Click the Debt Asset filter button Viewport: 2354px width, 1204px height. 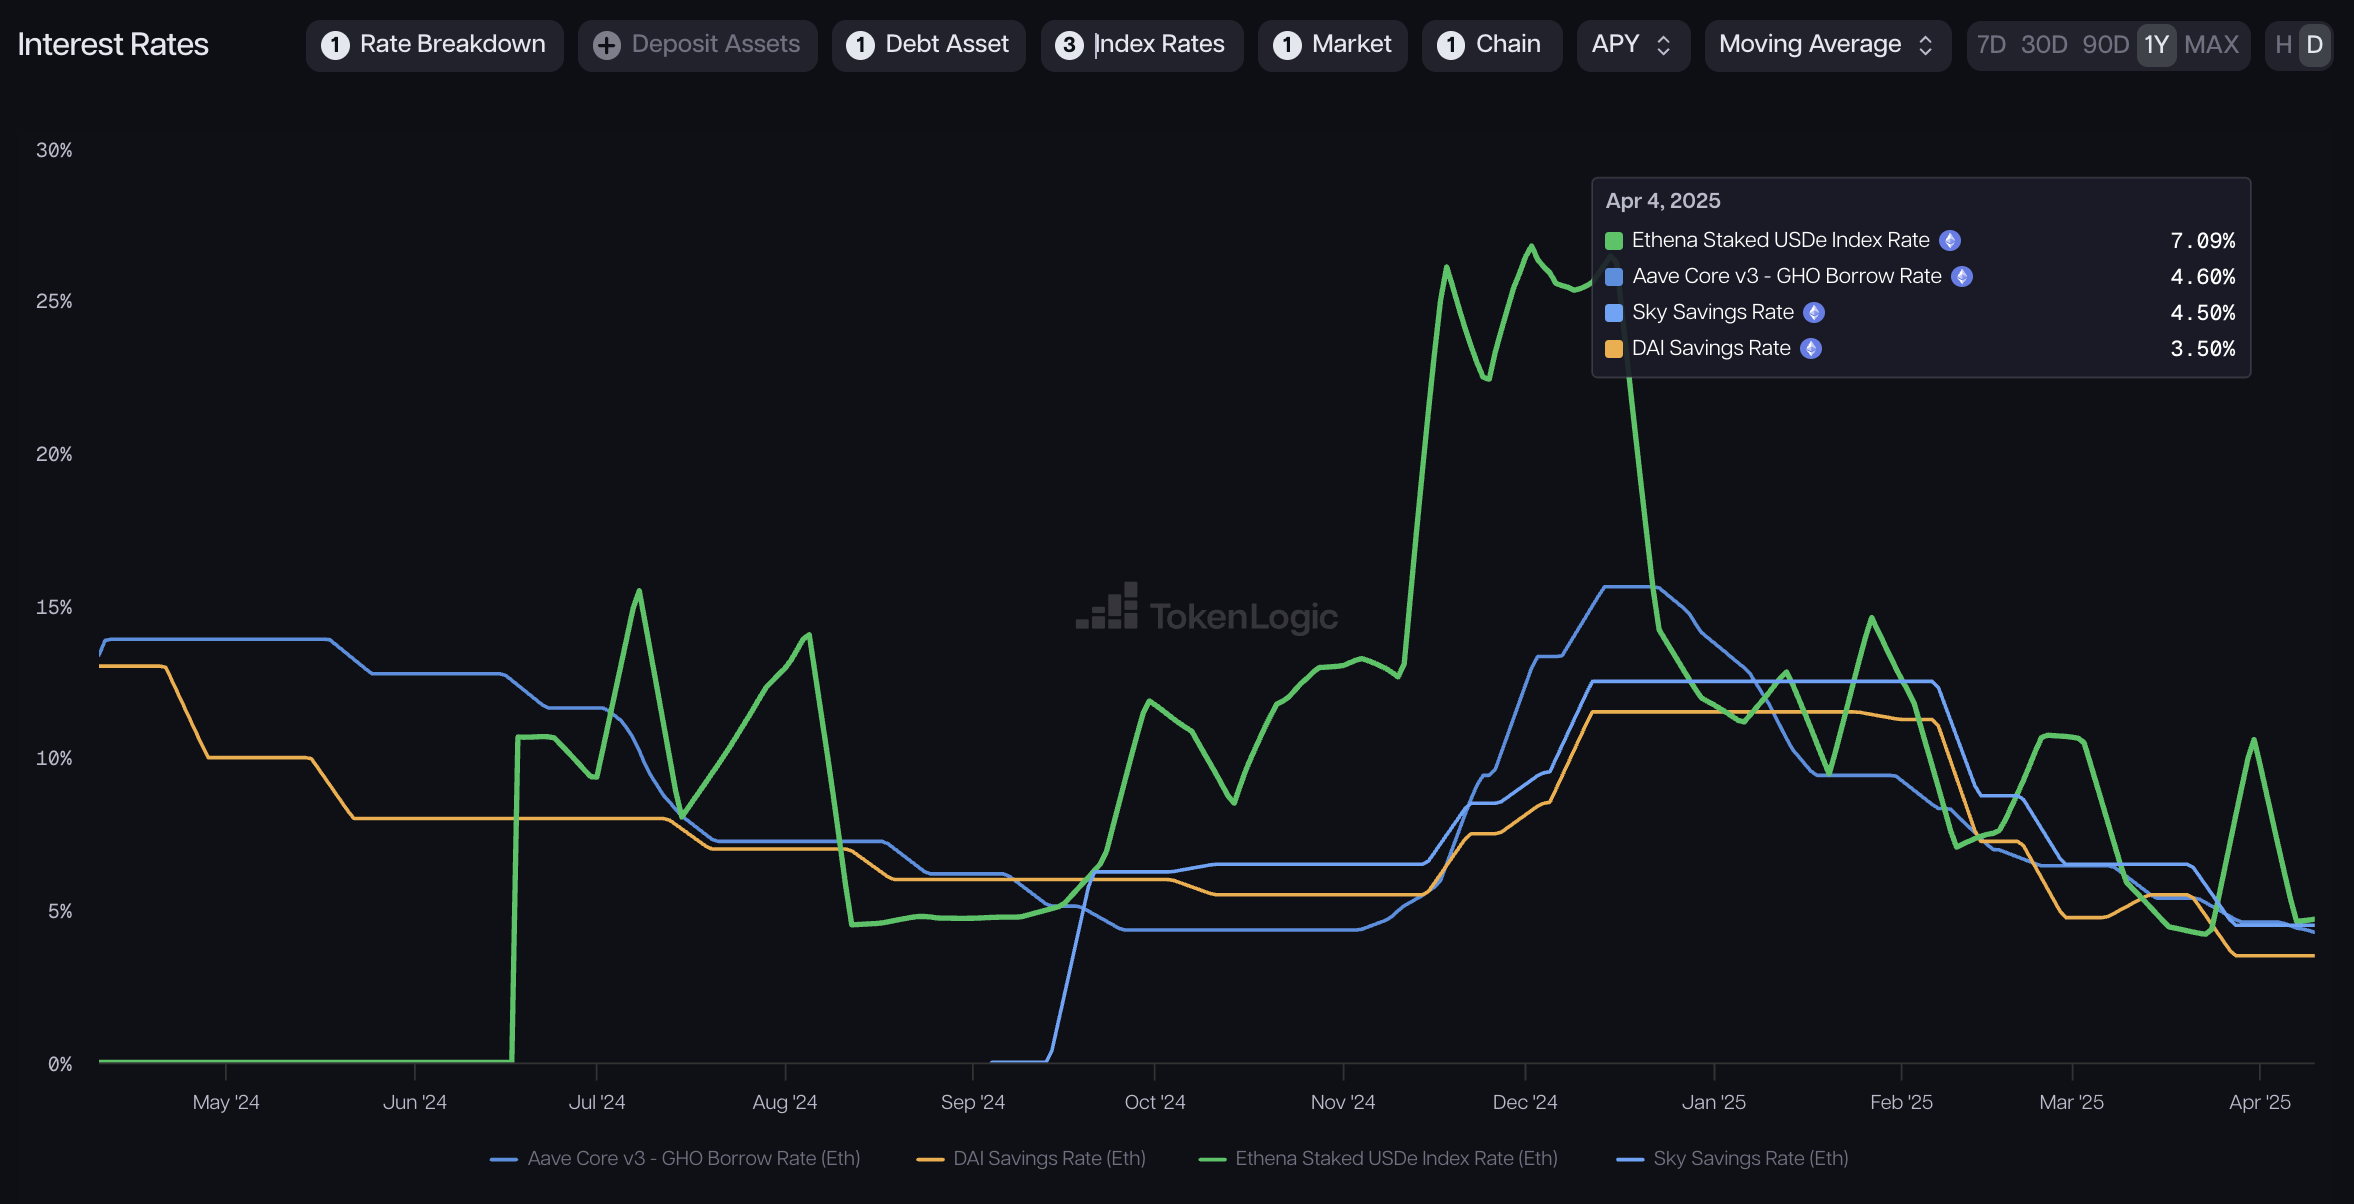point(927,45)
